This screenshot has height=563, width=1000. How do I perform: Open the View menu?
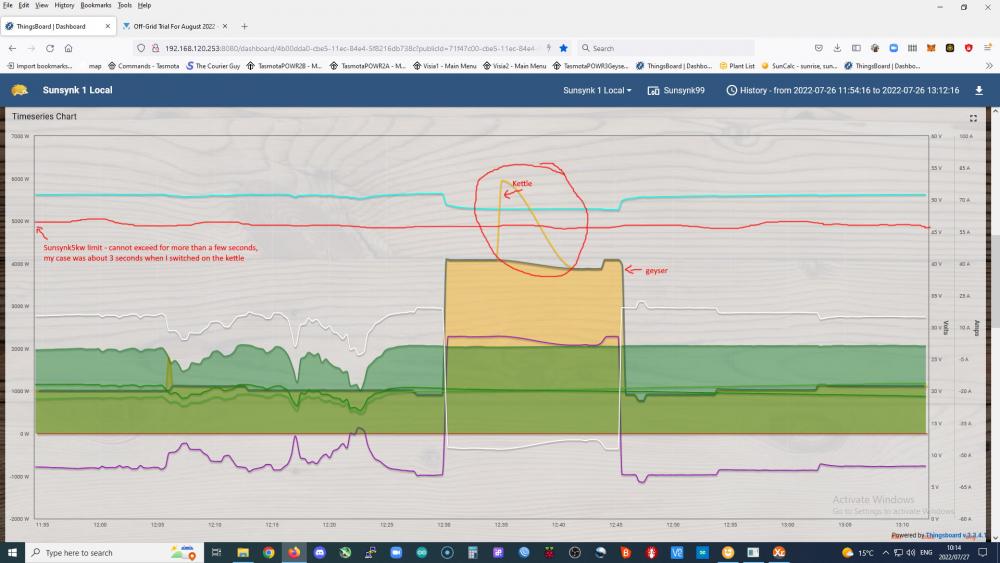click(41, 5)
